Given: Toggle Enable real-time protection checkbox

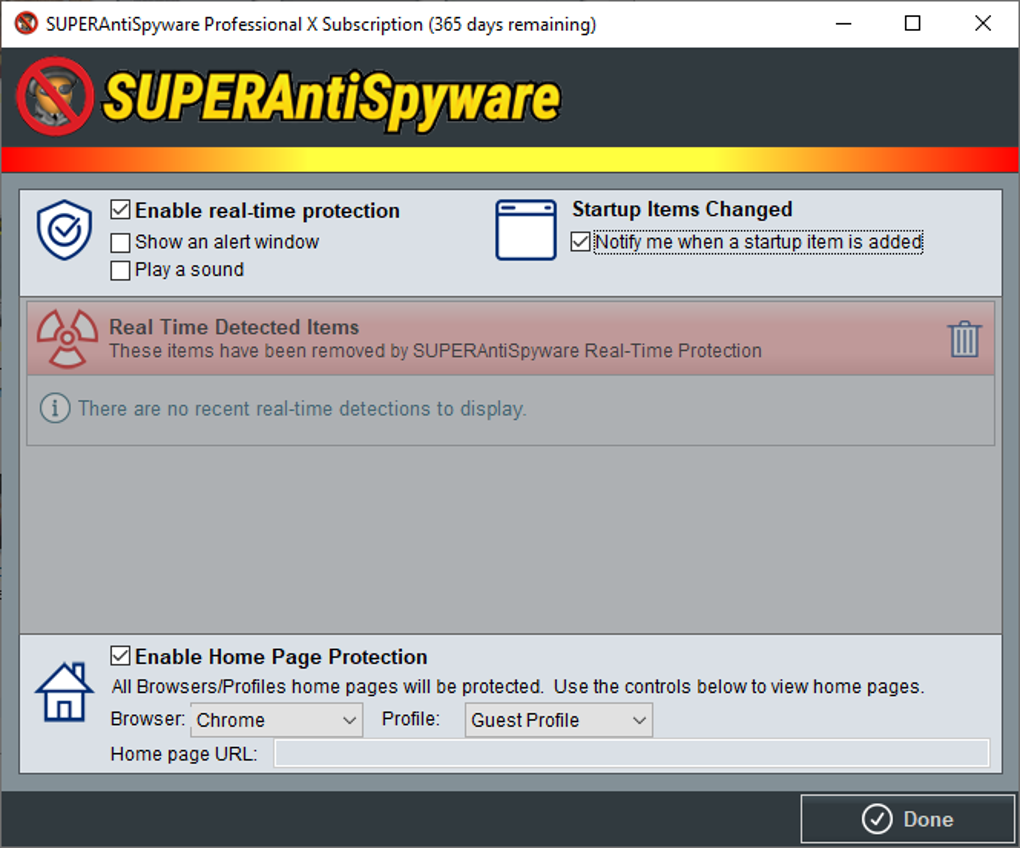Looking at the screenshot, I should [x=120, y=210].
